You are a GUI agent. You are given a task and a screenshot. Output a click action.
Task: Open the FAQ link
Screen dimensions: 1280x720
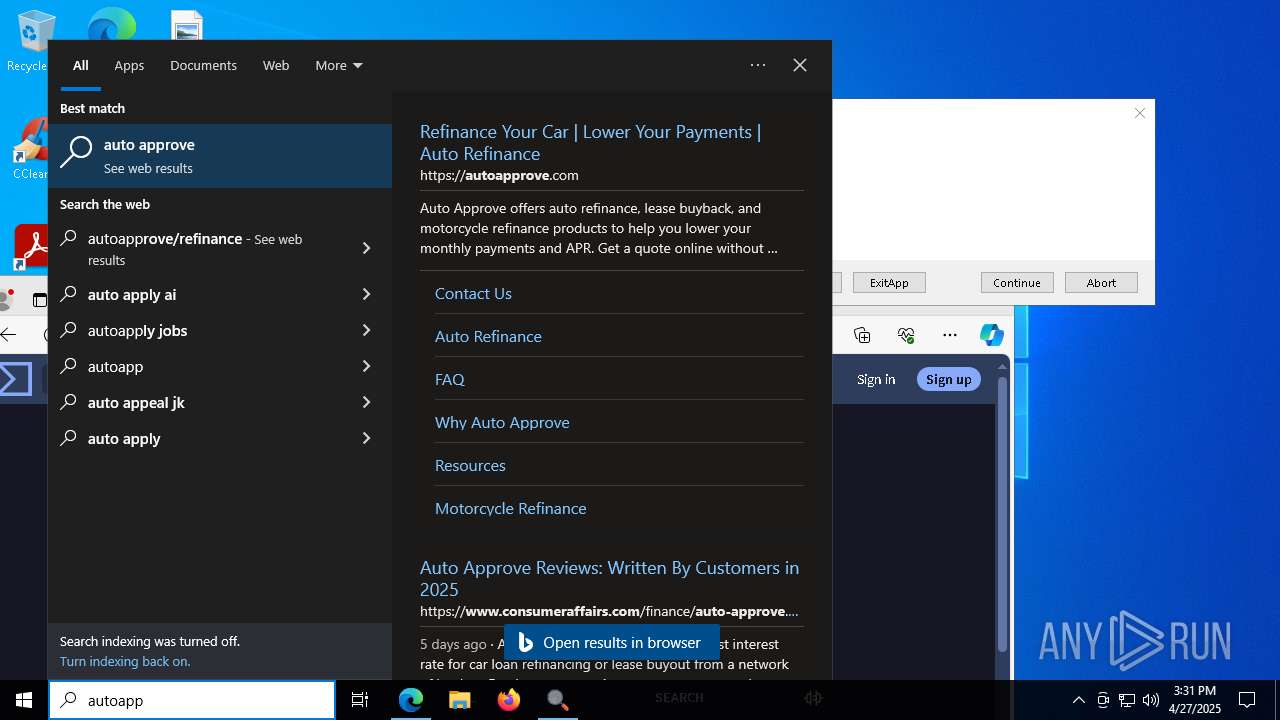coord(450,379)
